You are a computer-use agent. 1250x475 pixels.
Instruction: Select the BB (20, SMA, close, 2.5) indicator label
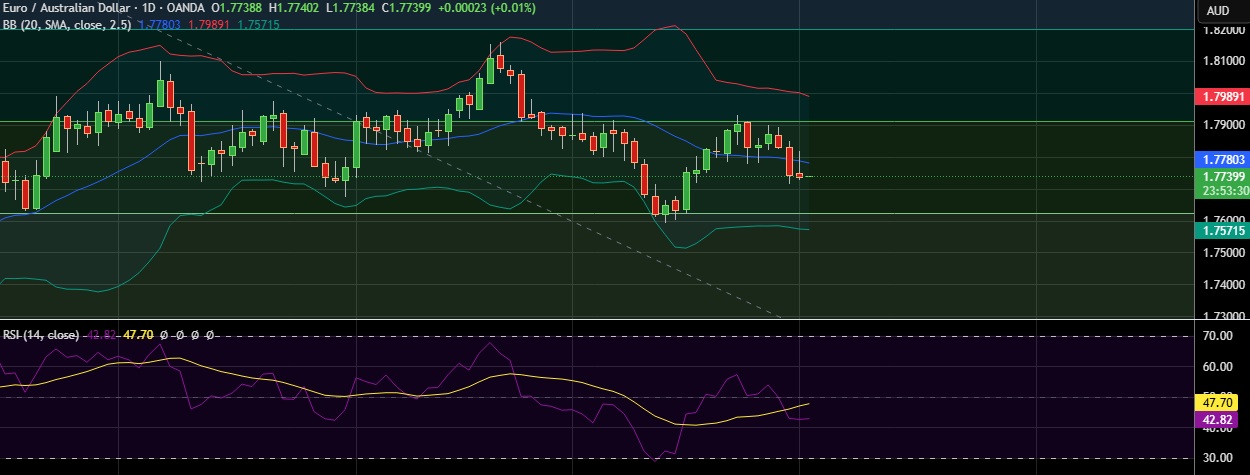click(x=66, y=23)
